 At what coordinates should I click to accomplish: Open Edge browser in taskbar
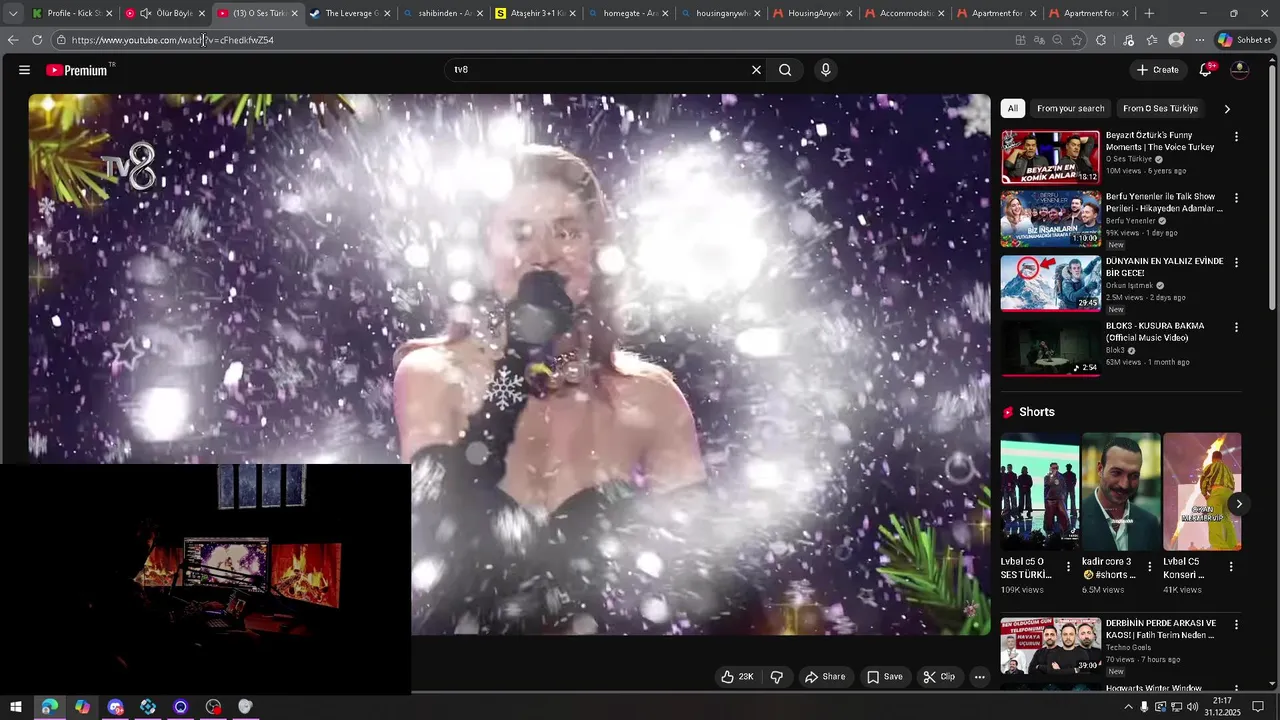tap(49, 707)
